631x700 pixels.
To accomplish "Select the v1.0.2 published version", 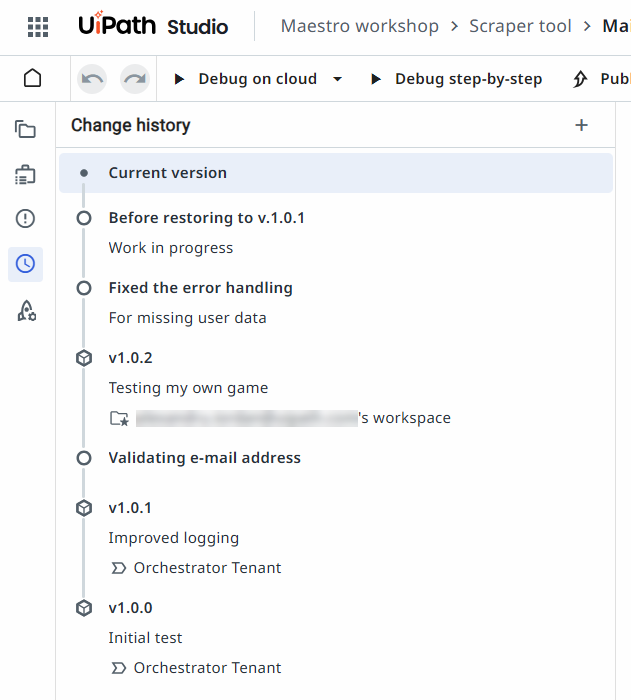I will tap(130, 358).
